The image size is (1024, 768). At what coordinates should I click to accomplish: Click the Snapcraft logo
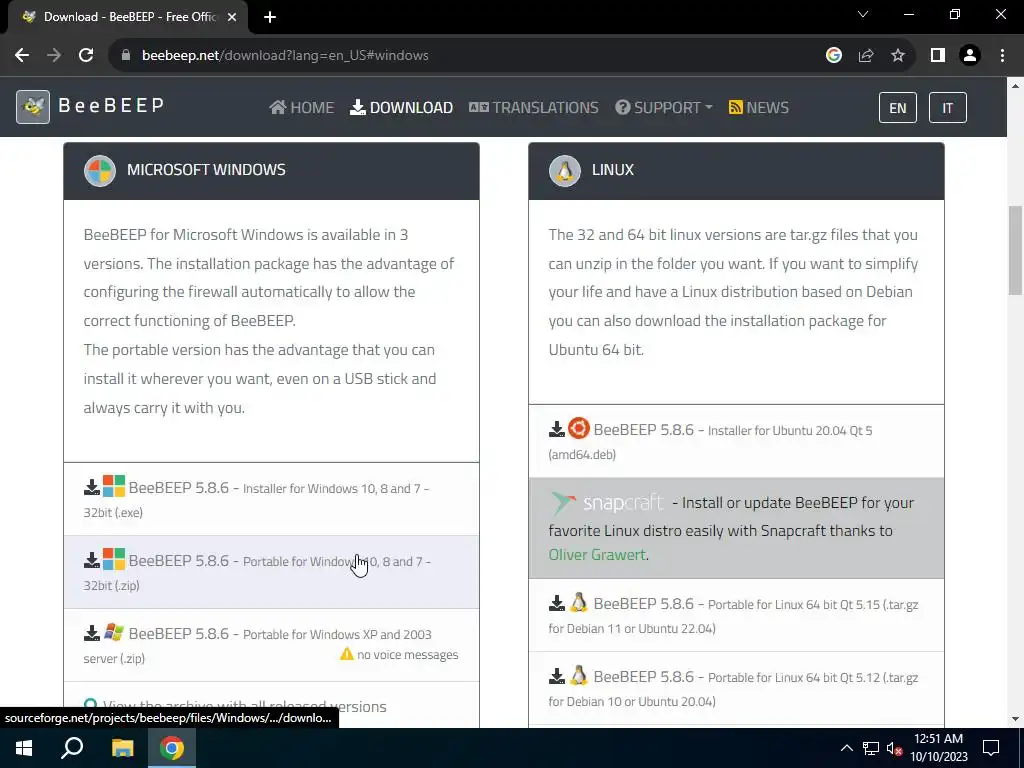(x=607, y=503)
